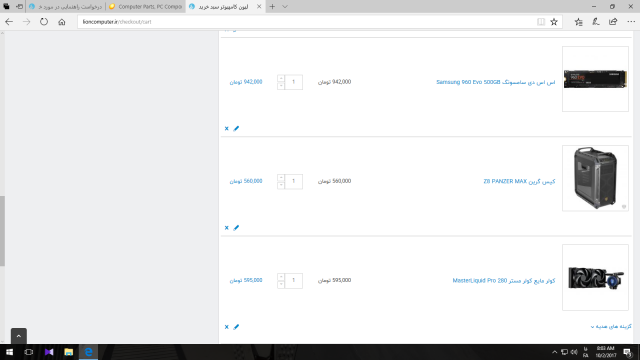Increase quantity of MasterLiquid Pro 280
640x360 pixels.
(281, 277)
